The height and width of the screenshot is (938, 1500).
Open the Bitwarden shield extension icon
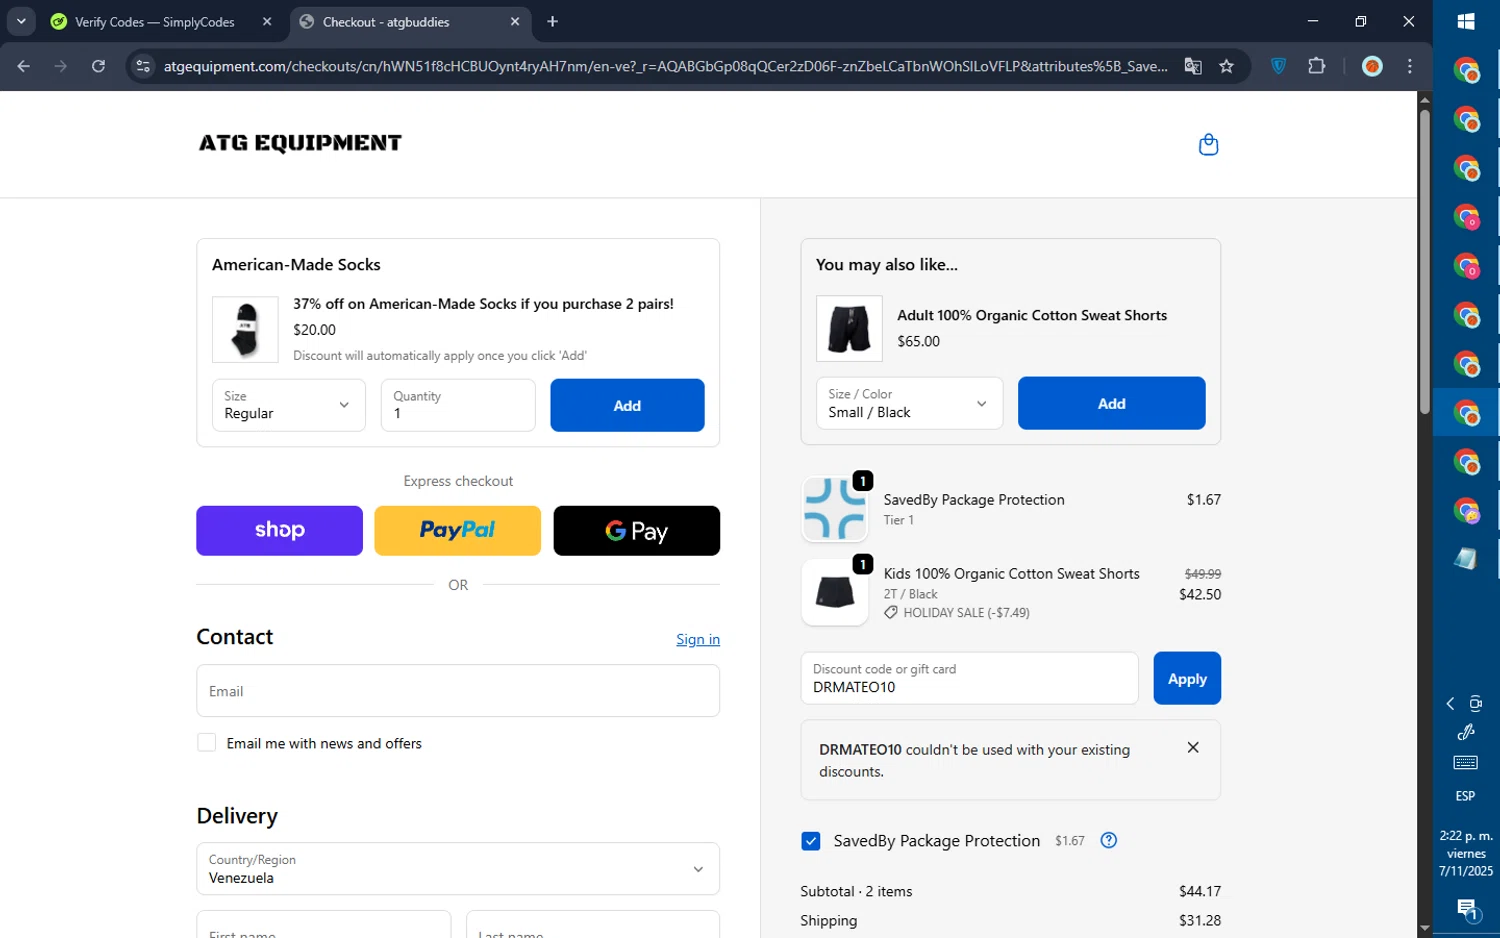point(1278,66)
